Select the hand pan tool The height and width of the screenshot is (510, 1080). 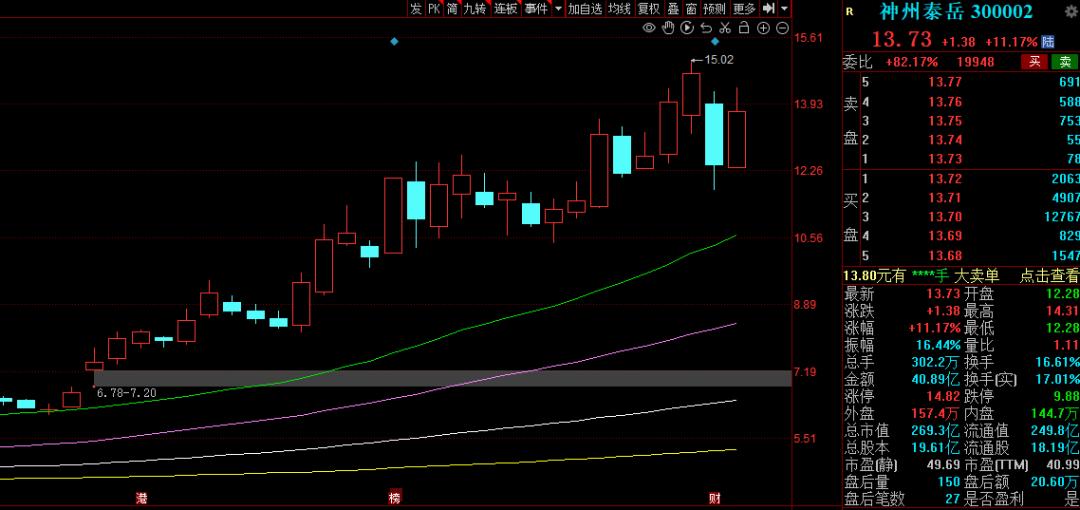668,28
